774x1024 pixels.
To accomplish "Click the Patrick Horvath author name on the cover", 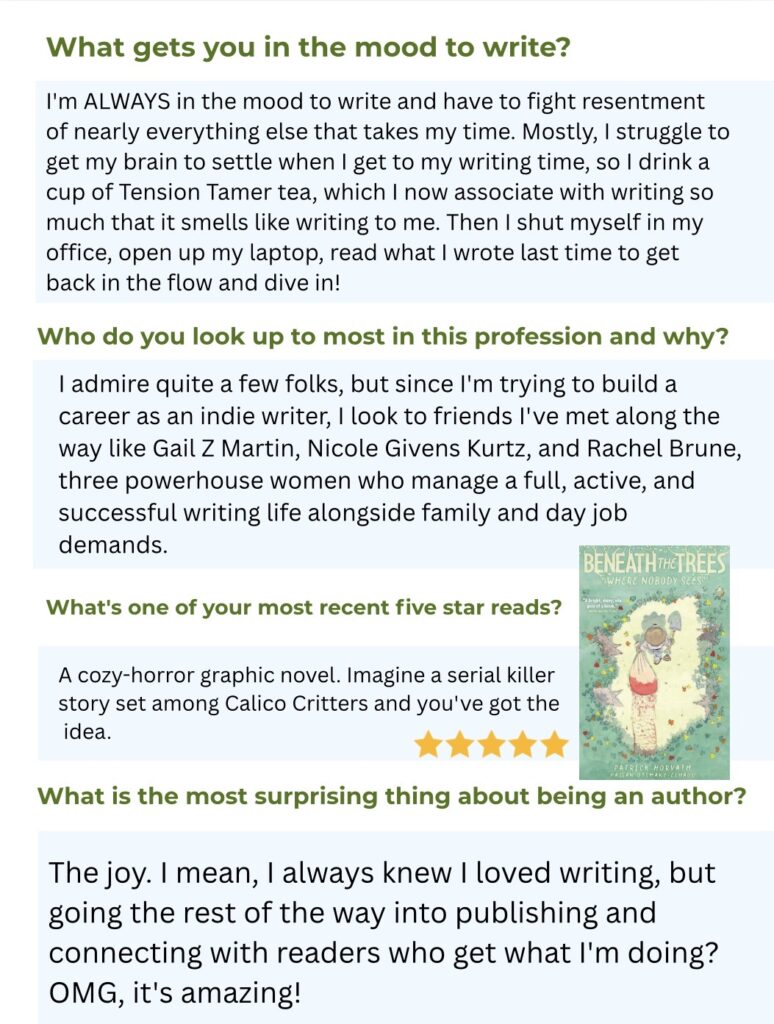I will tap(654, 763).
